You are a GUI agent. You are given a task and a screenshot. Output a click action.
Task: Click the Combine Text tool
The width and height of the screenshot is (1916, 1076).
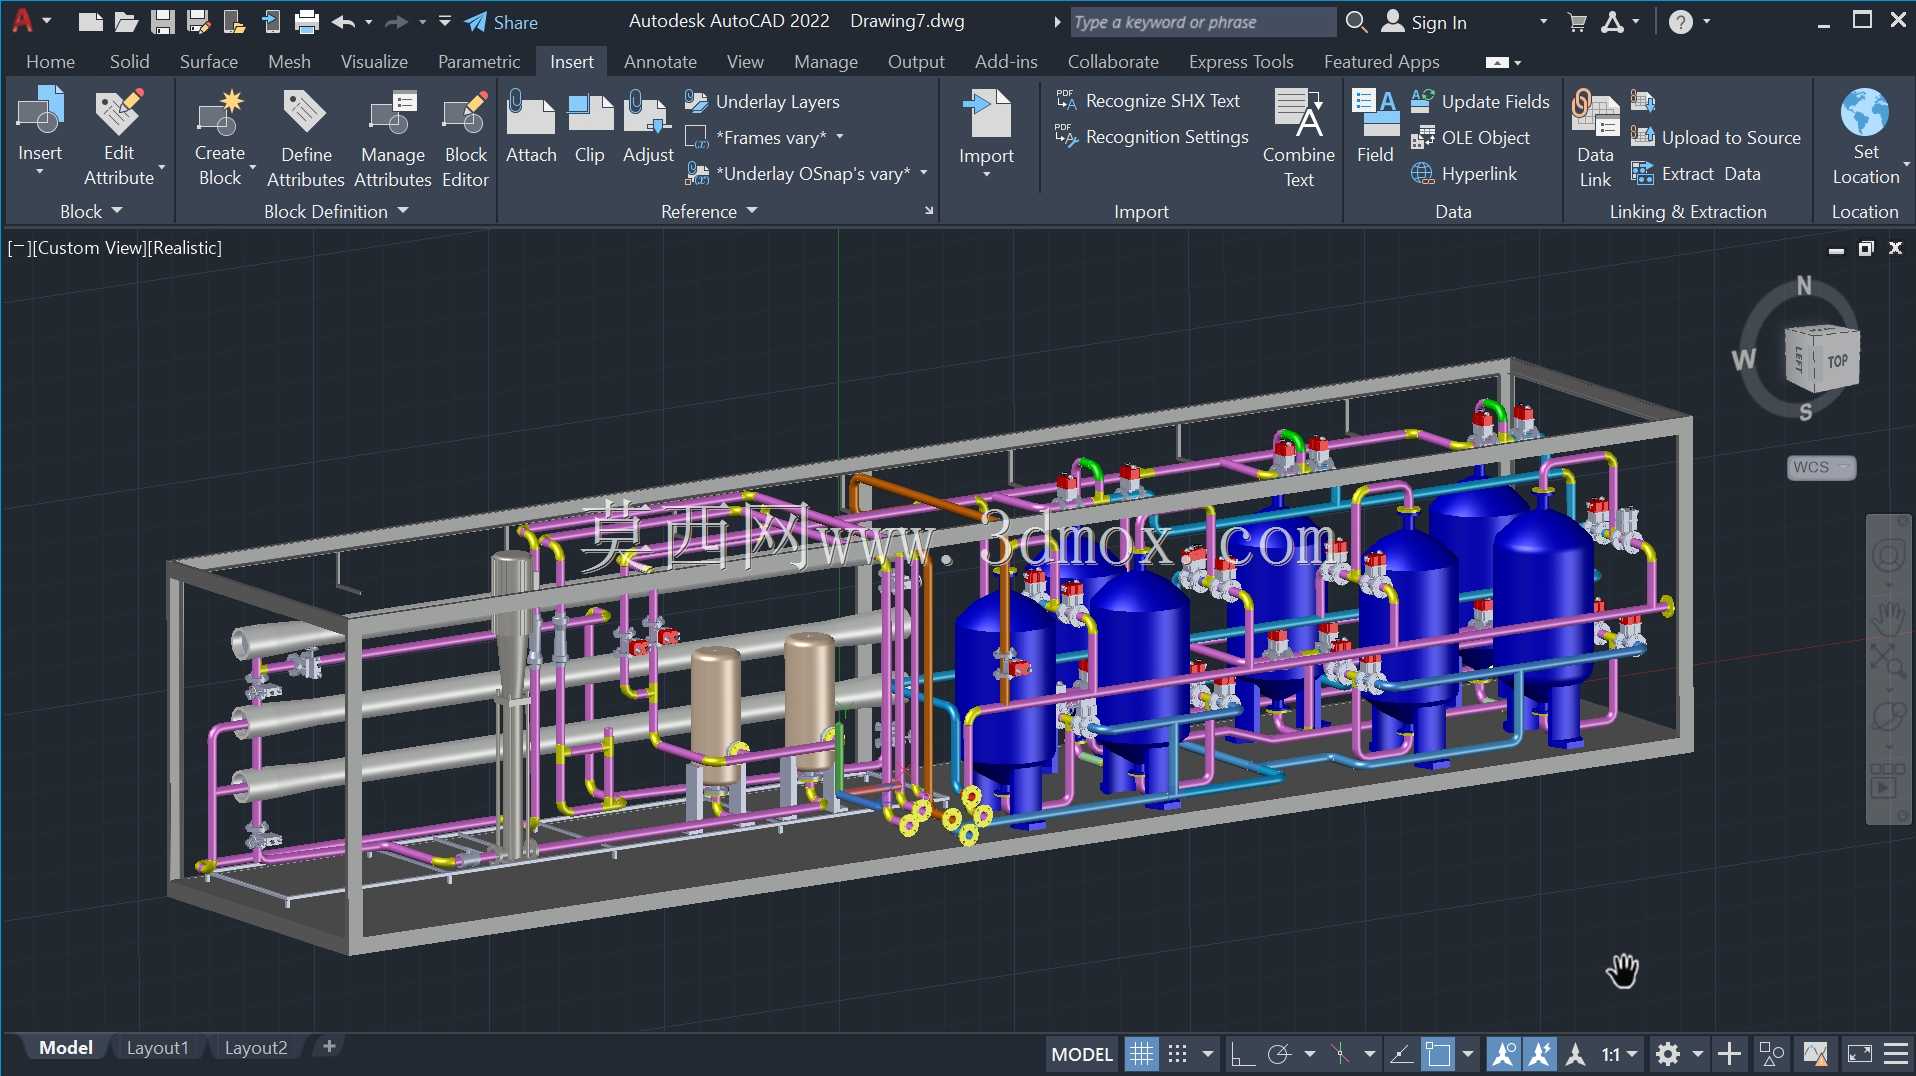coord(1298,139)
